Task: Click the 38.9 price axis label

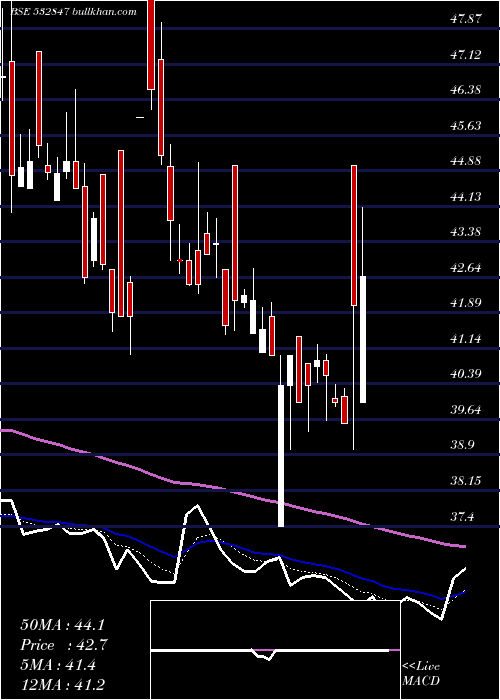Action: click(x=462, y=445)
